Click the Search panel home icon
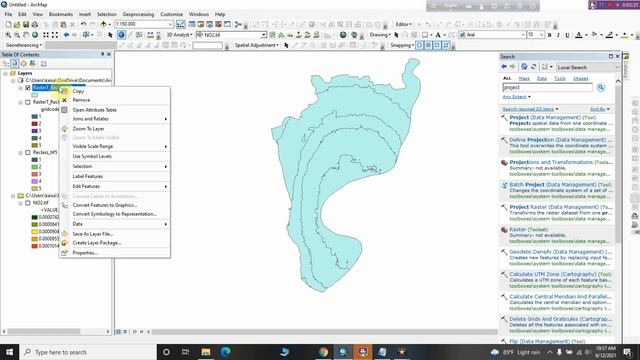Screen dimensions: 640x360 point(524,67)
